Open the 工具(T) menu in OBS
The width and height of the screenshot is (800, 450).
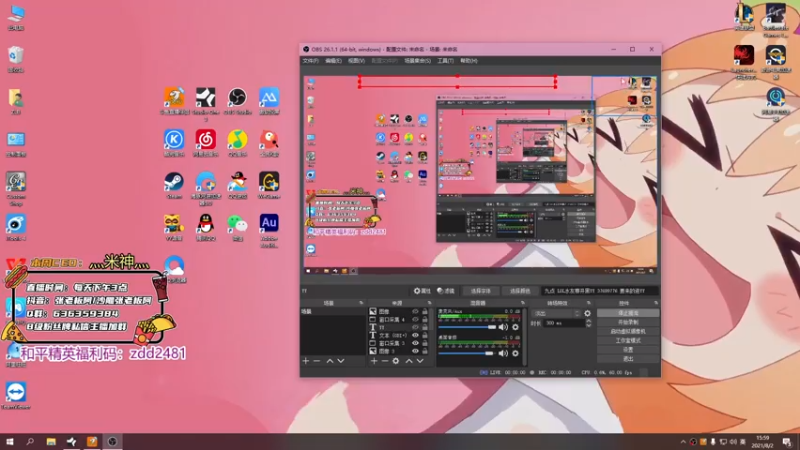pos(445,61)
